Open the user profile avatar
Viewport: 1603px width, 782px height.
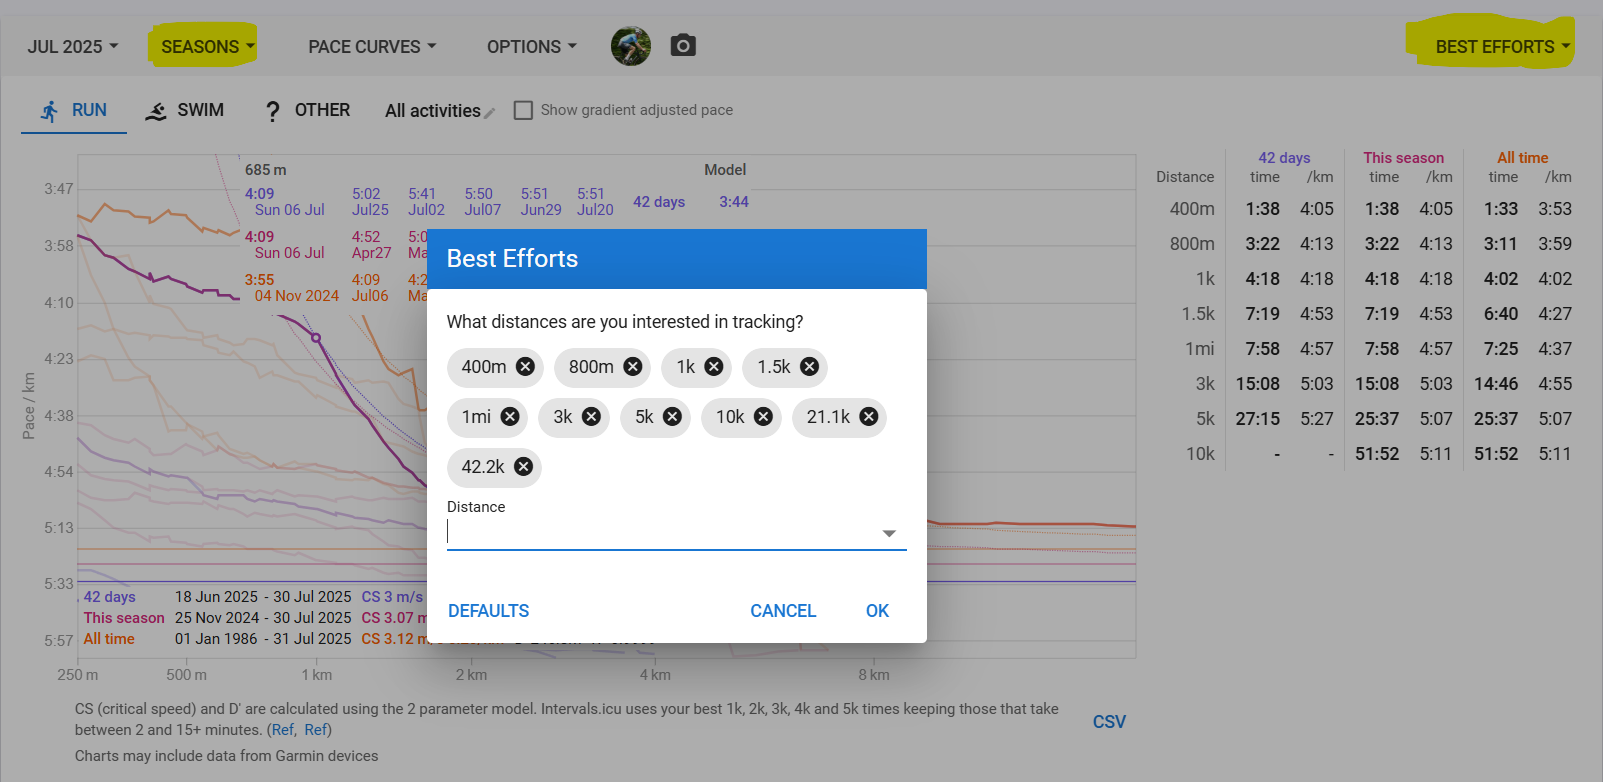pos(631,46)
